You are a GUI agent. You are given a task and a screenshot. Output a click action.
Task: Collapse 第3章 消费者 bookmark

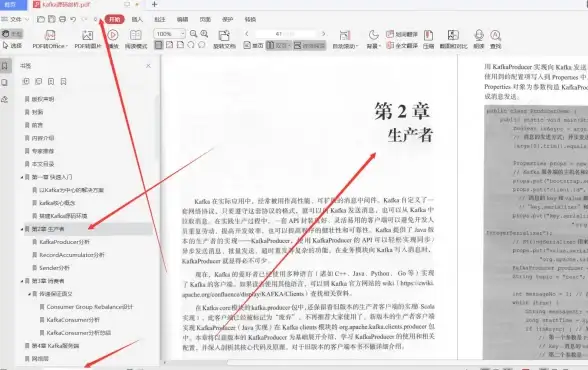click(21, 281)
